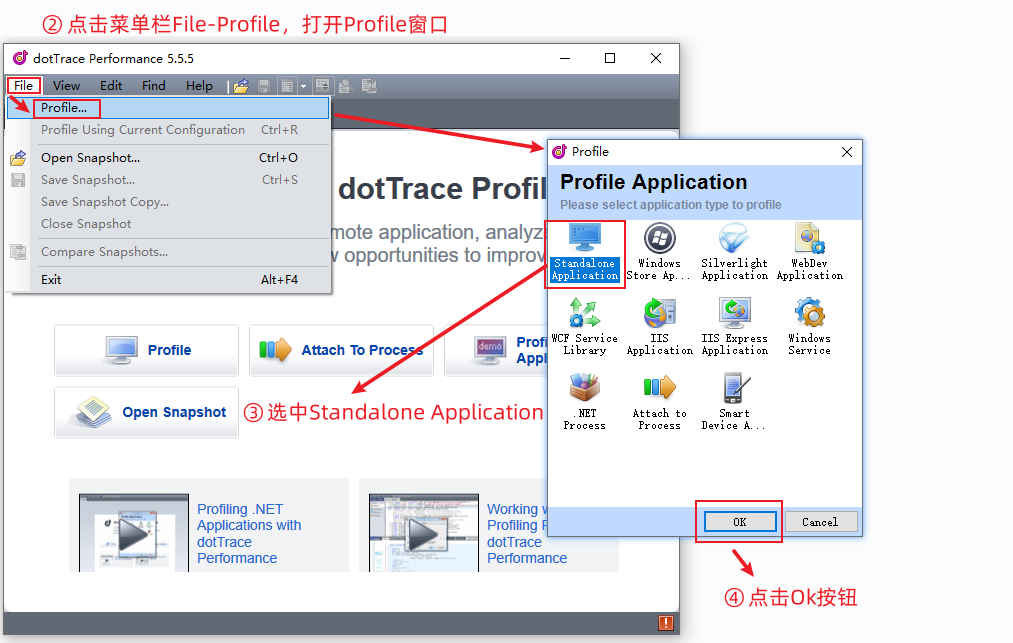
Task: Select Attach to Process dialog icon
Action: 659,402
